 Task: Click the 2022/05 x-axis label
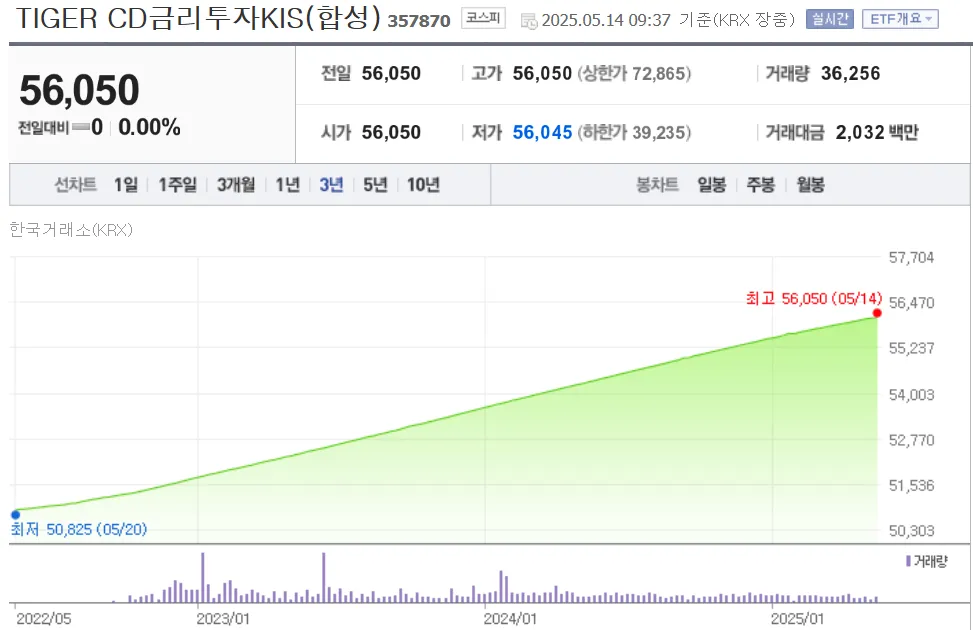point(43,618)
